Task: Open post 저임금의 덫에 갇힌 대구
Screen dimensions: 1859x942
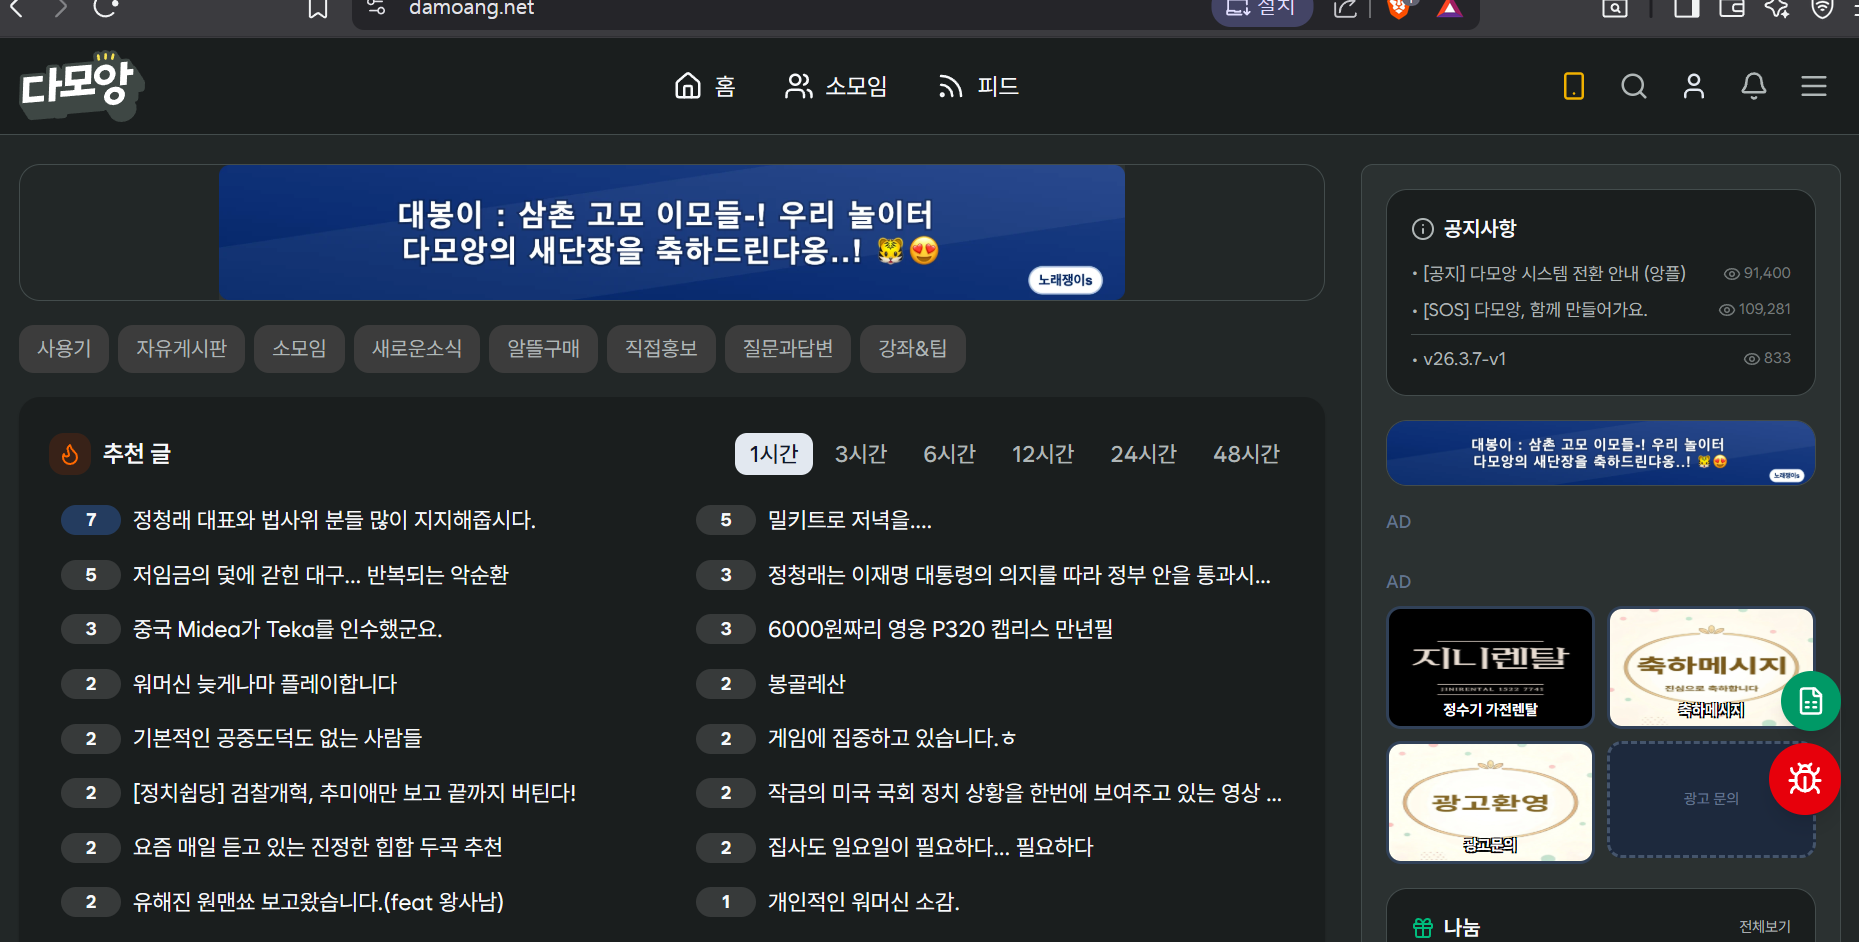Action: [x=320, y=575]
